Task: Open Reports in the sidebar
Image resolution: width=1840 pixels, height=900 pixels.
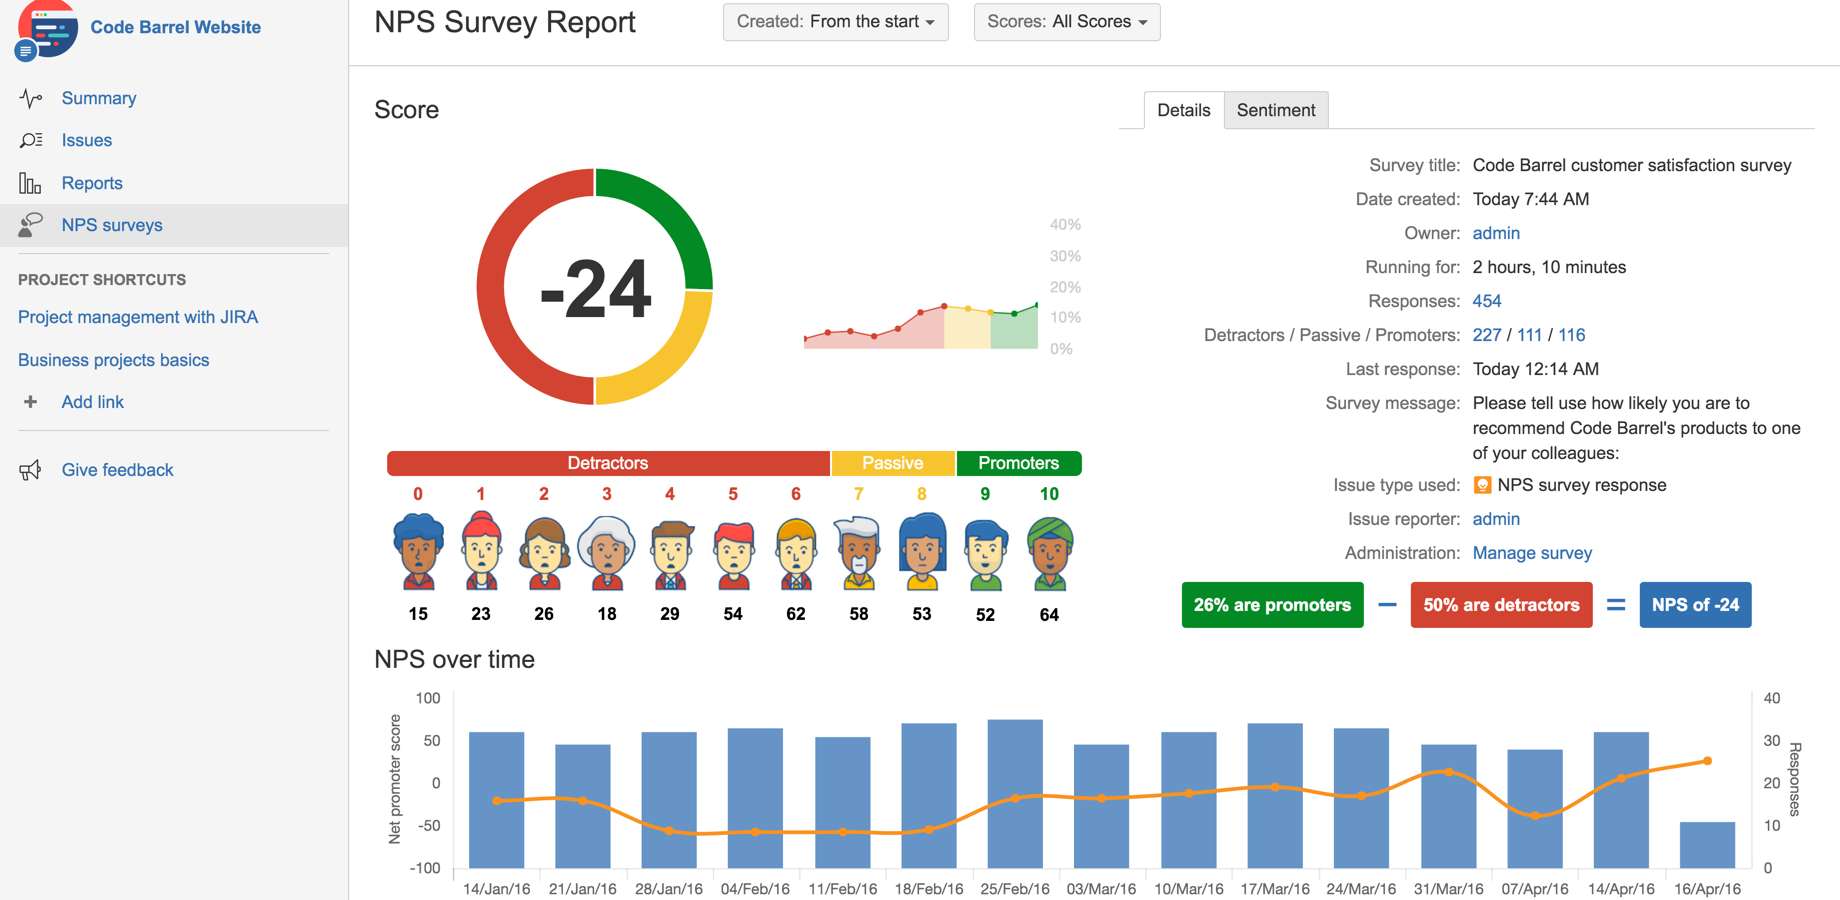Action: [x=92, y=183]
